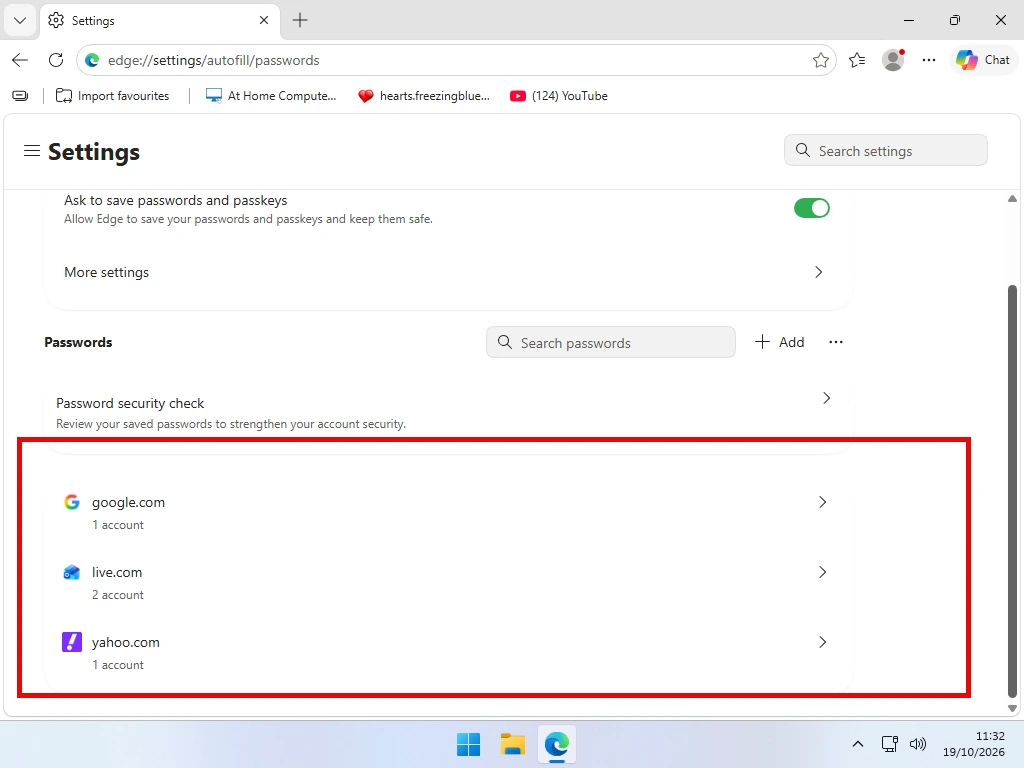Click the scrollbar down arrow

point(1012,709)
